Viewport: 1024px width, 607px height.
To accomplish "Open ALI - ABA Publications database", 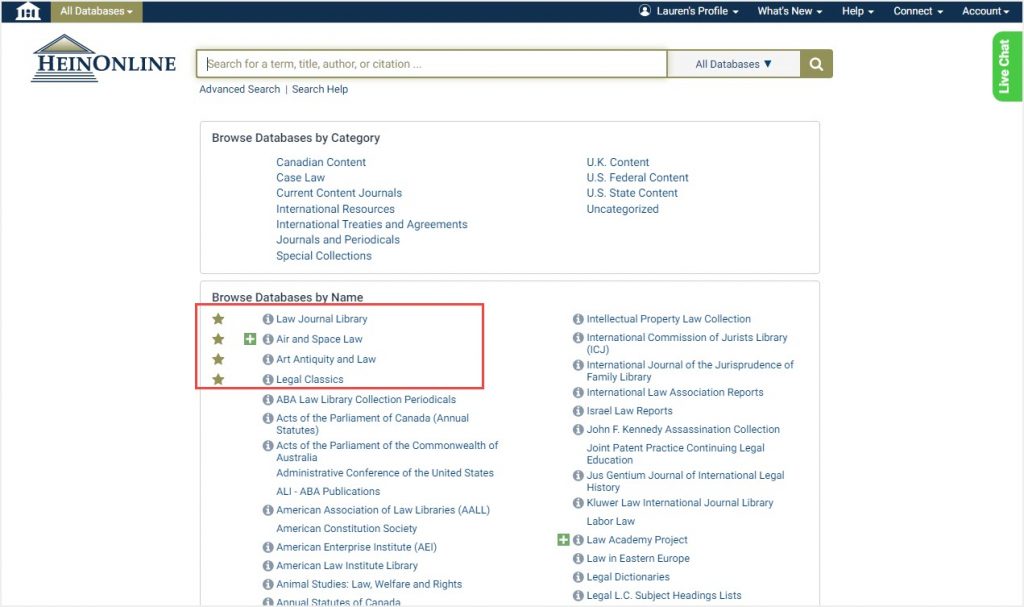I will (x=328, y=492).
